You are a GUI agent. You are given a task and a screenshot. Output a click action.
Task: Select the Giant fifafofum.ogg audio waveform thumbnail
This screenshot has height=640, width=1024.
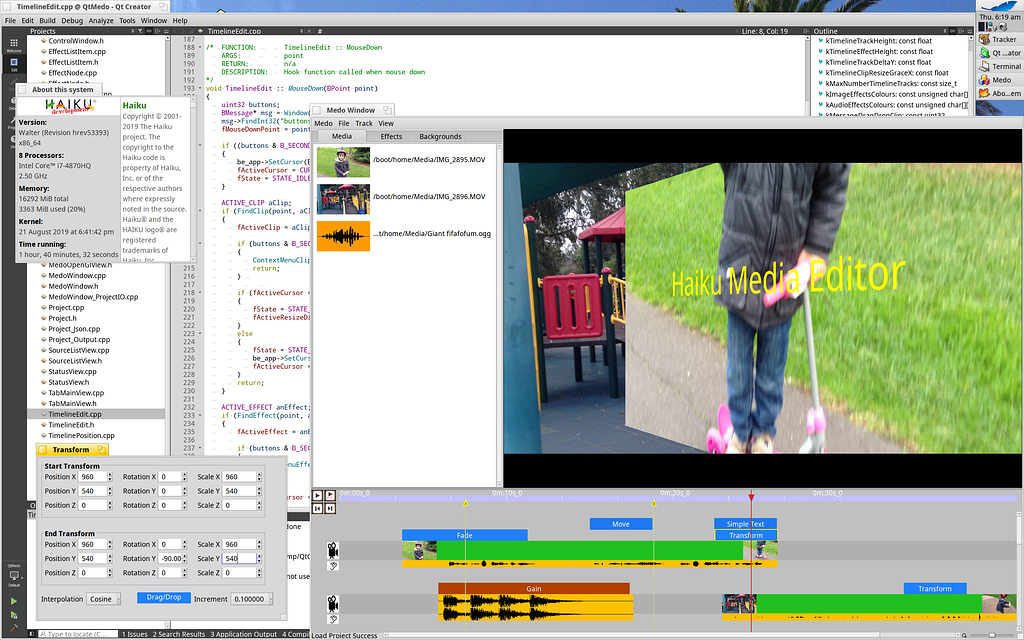(344, 236)
